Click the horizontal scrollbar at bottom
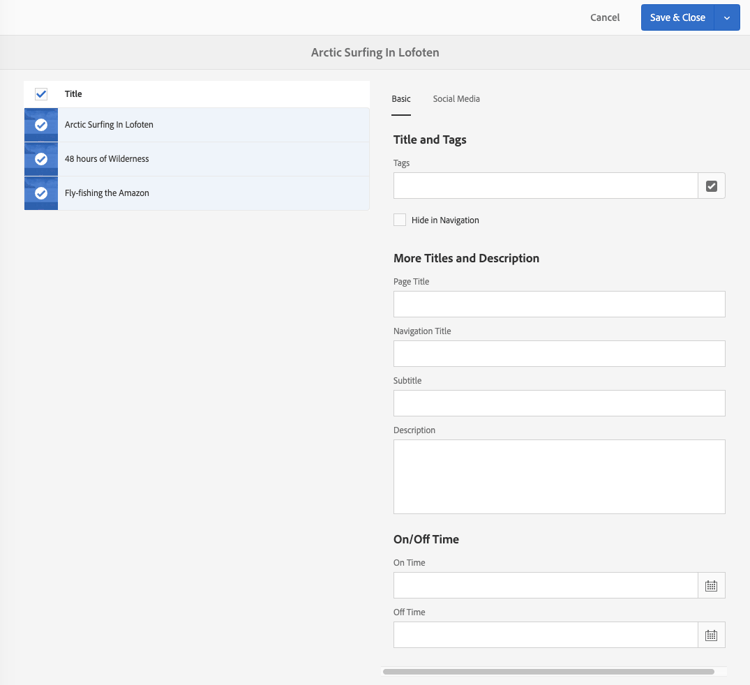The height and width of the screenshot is (685, 750). pos(548,672)
